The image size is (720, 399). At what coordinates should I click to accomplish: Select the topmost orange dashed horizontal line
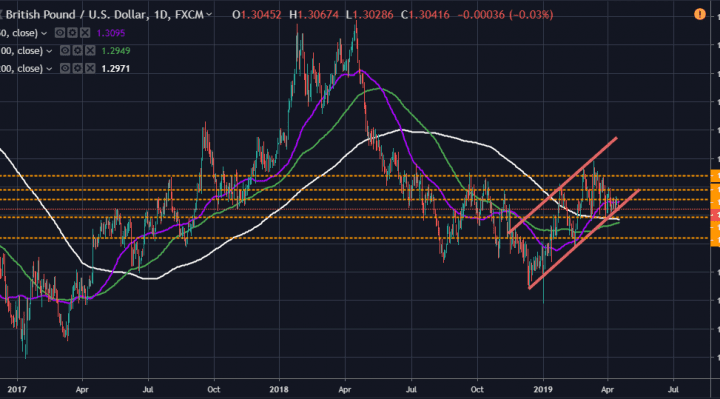coord(354,176)
